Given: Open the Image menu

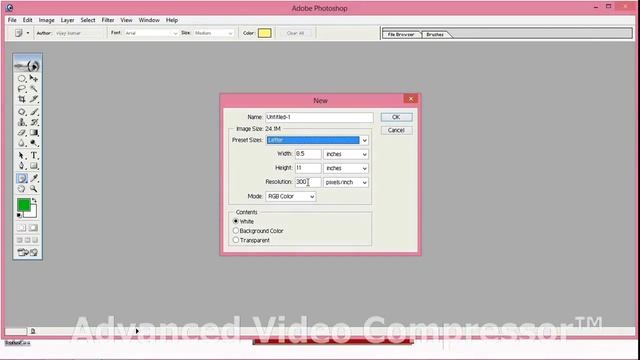Looking at the screenshot, I should tap(47, 20).
